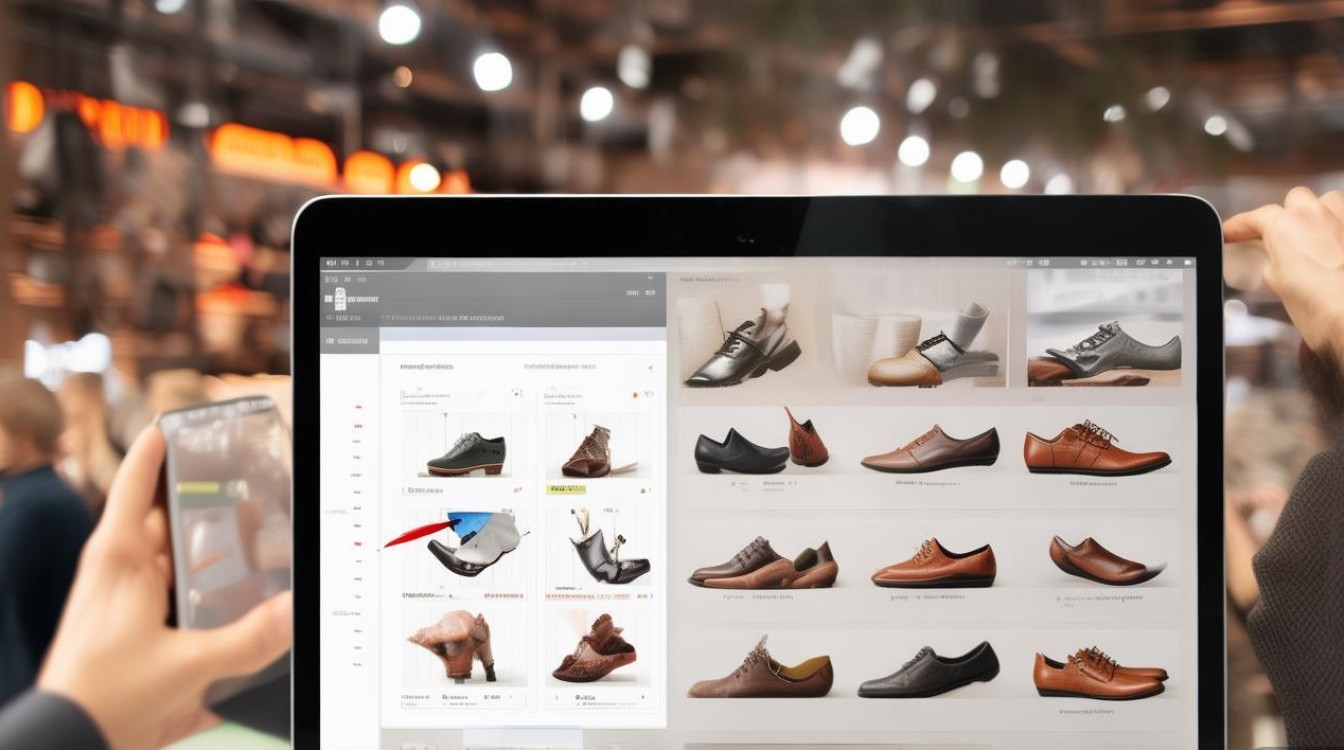Select the grey sidebar tab below the header

349,341
